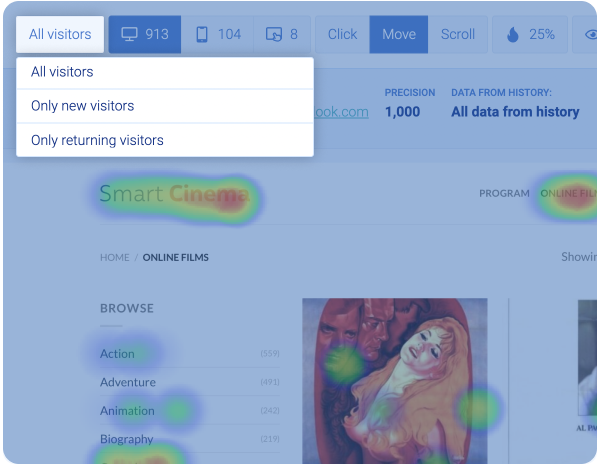
Task: Open the All visitors dropdown button
Action: pyautogui.click(x=60, y=34)
